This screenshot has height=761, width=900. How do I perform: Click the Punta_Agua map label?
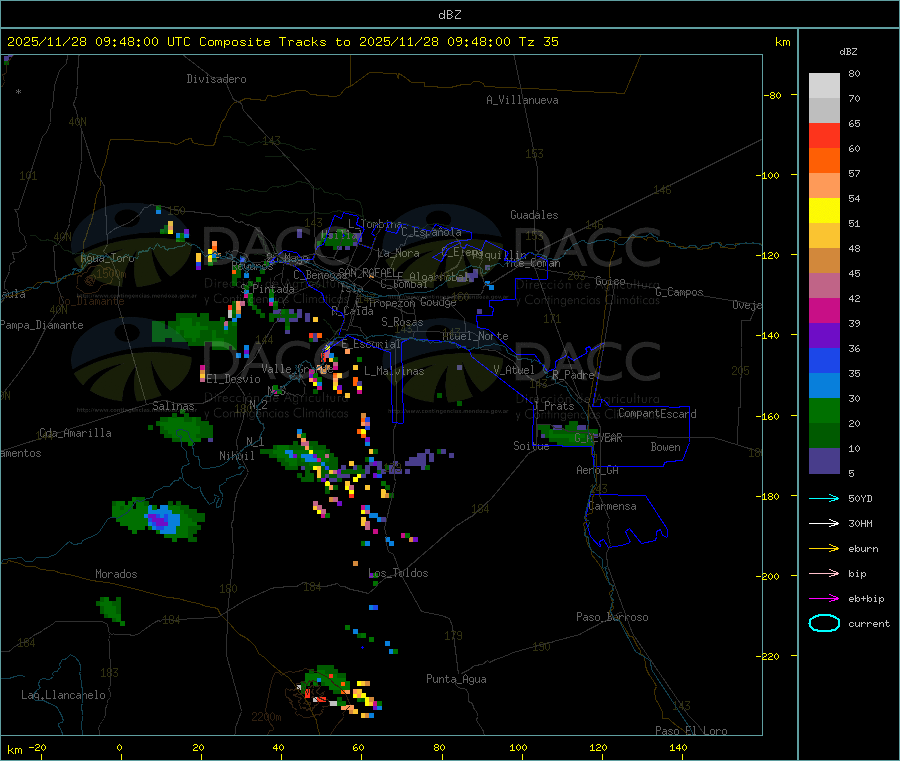[456, 679]
